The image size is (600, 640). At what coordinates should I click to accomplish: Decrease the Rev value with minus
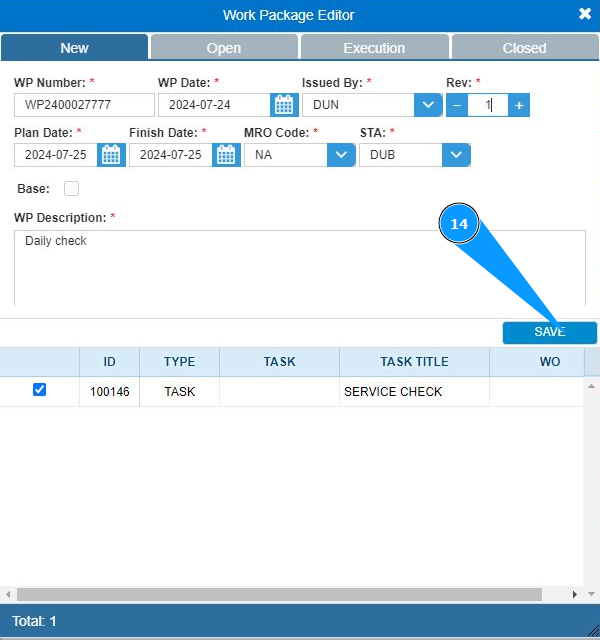pyautogui.click(x=457, y=105)
